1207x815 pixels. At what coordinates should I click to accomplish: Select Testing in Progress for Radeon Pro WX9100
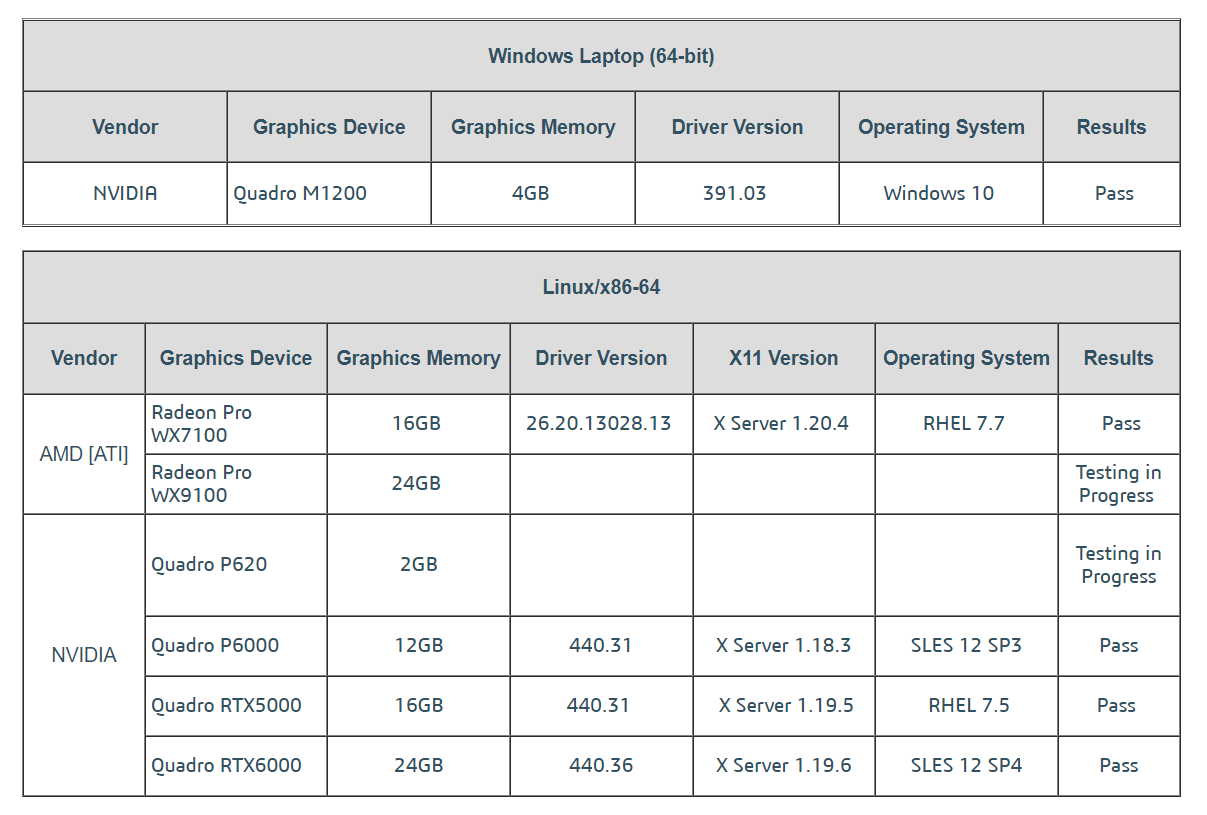[1119, 484]
